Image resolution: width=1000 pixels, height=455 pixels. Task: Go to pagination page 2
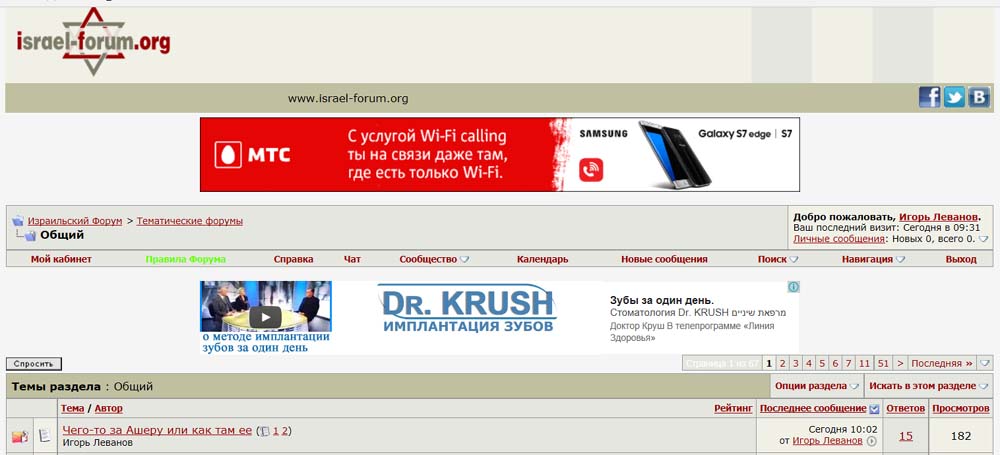click(783, 363)
